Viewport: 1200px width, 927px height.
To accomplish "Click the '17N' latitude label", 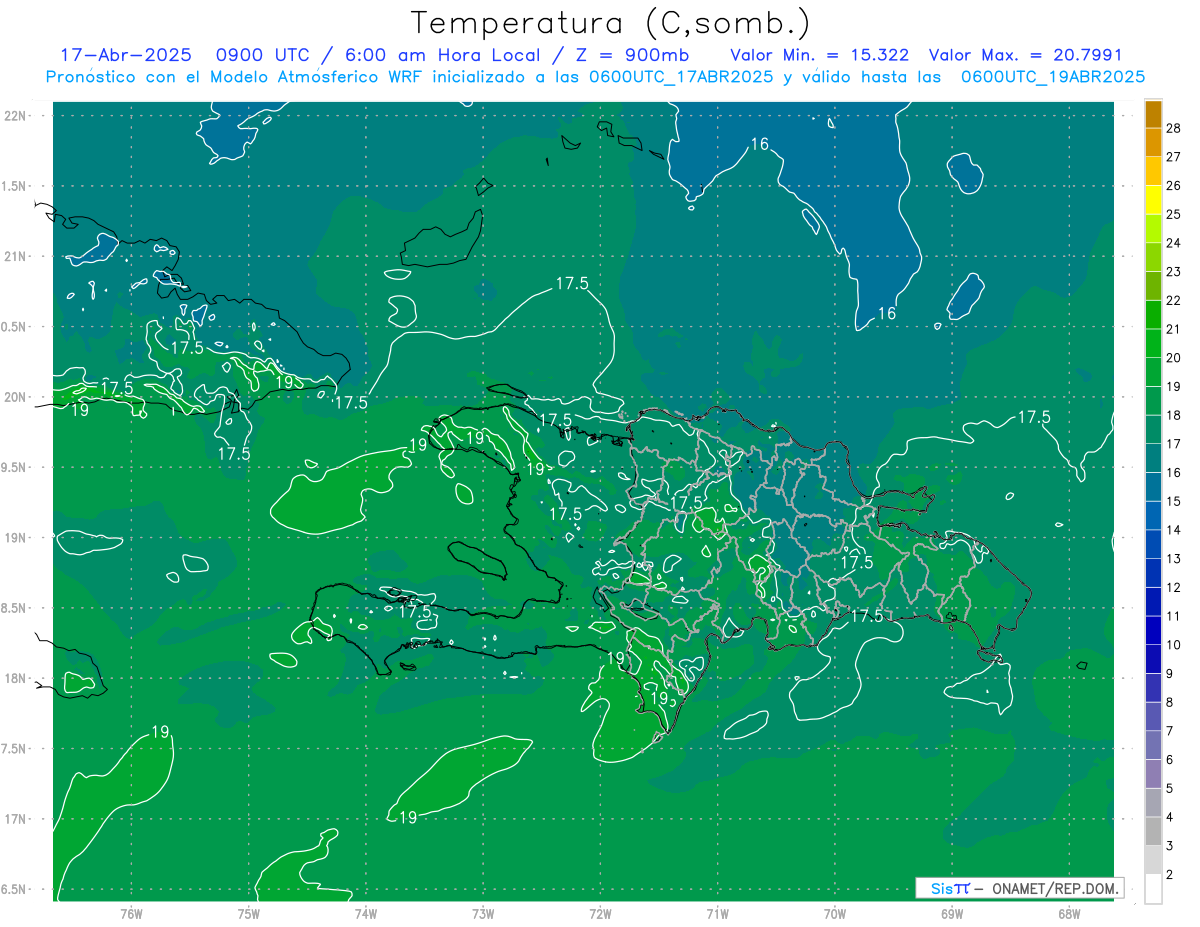I will click(x=15, y=819).
